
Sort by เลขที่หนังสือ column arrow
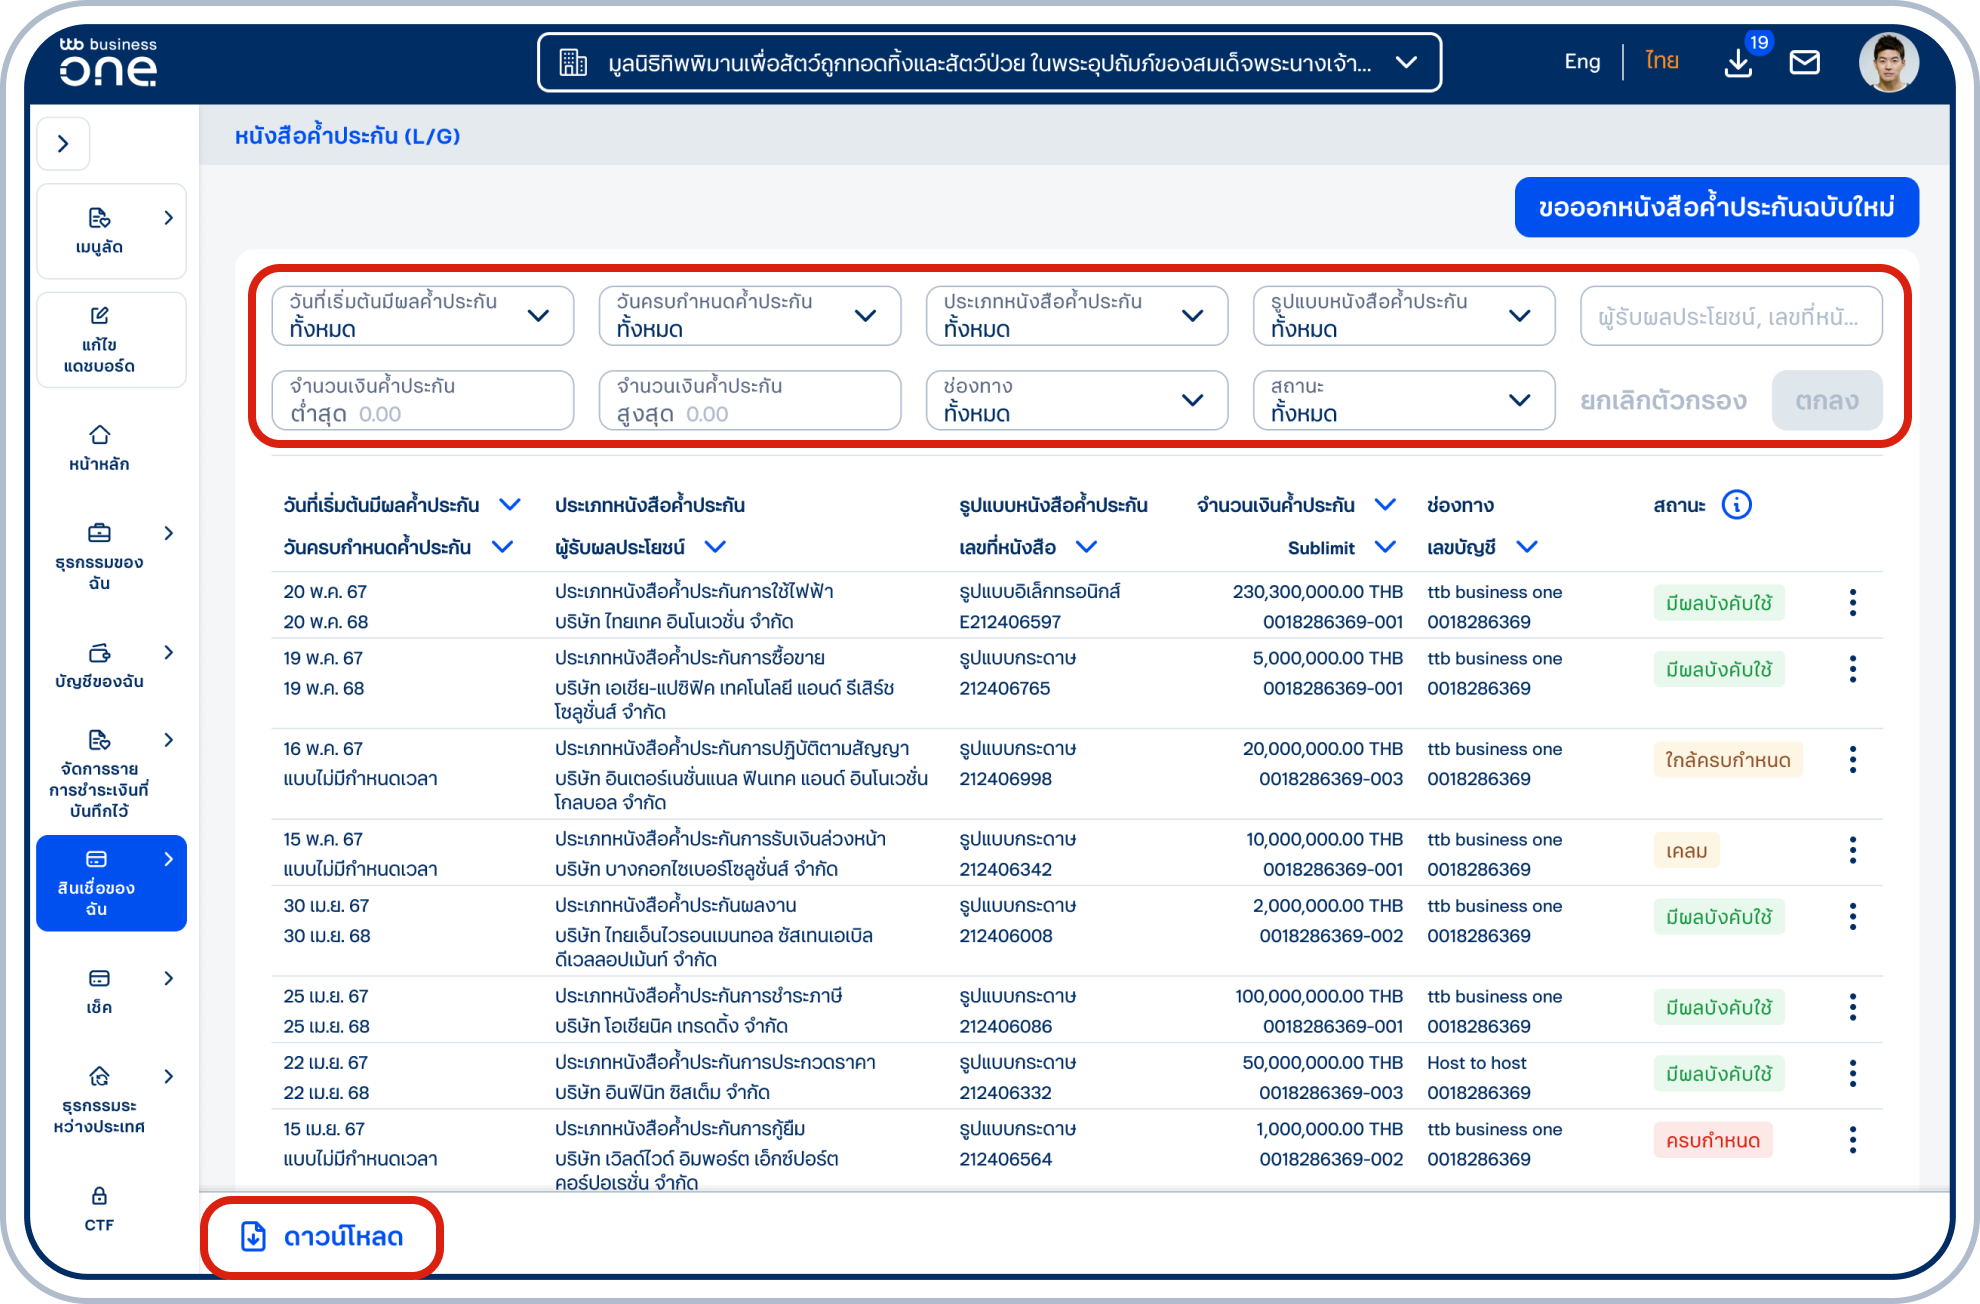tap(1086, 547)
